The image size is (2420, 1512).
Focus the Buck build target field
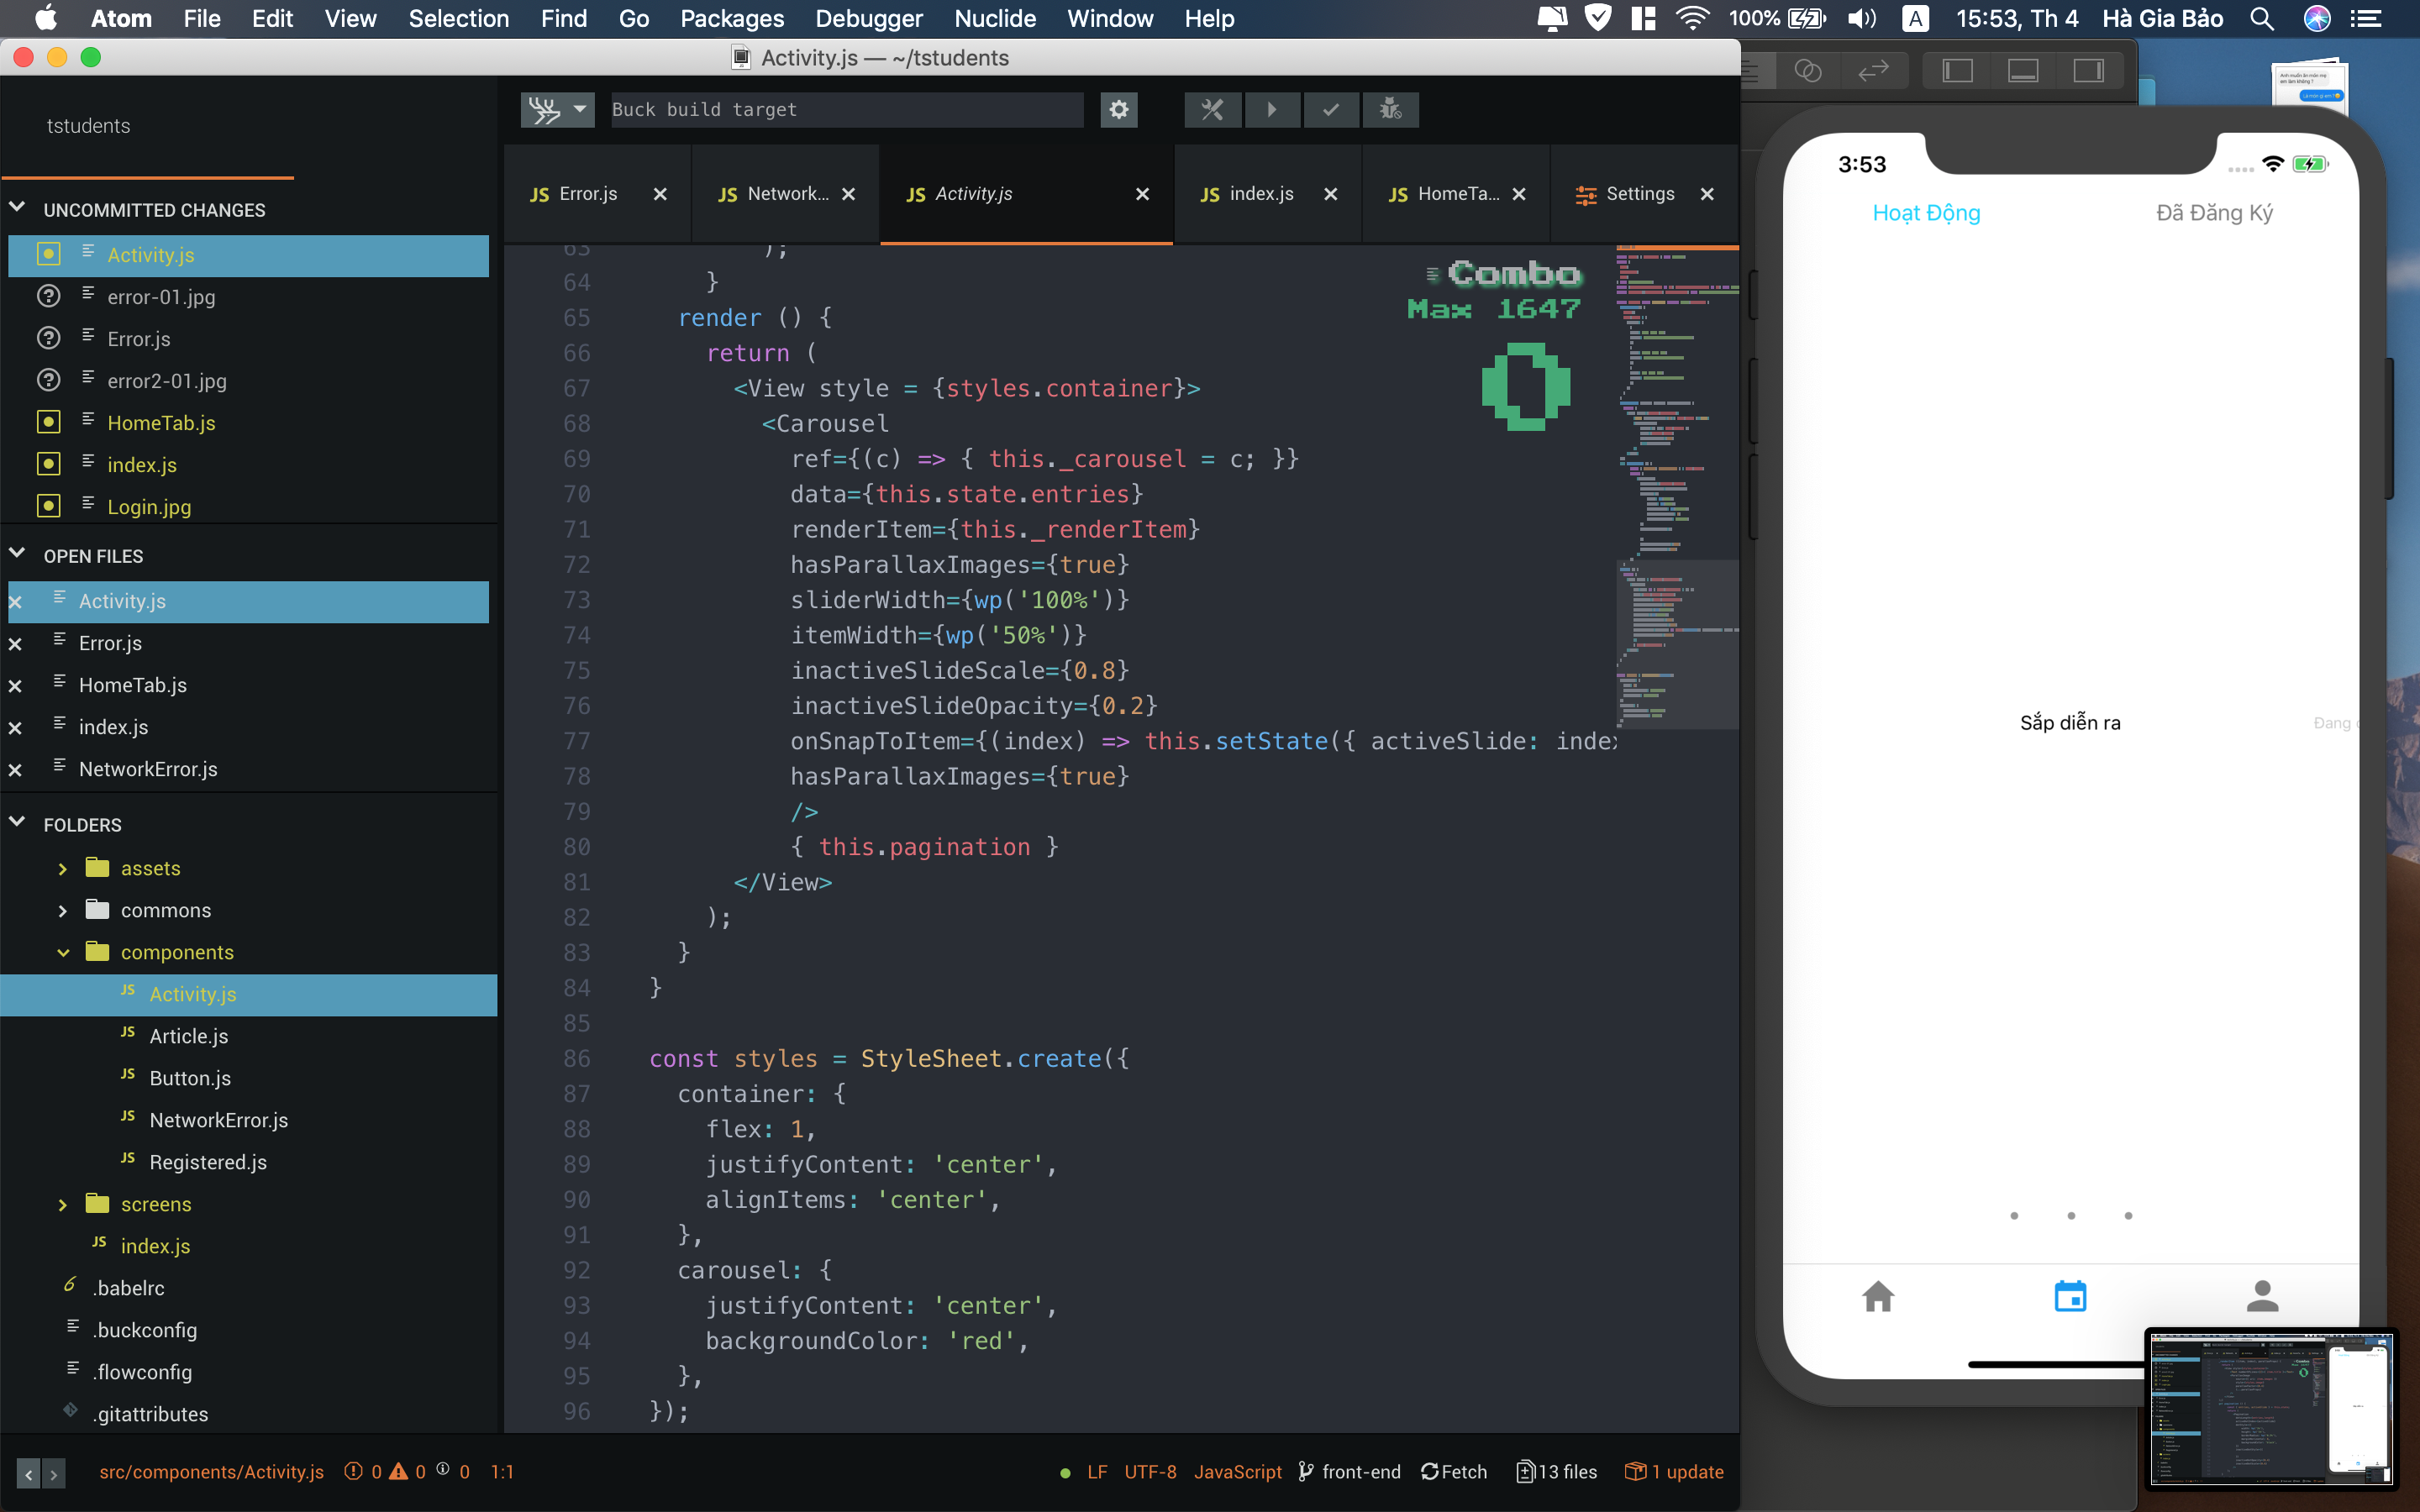pyautogui.click(x=846, y=109)
